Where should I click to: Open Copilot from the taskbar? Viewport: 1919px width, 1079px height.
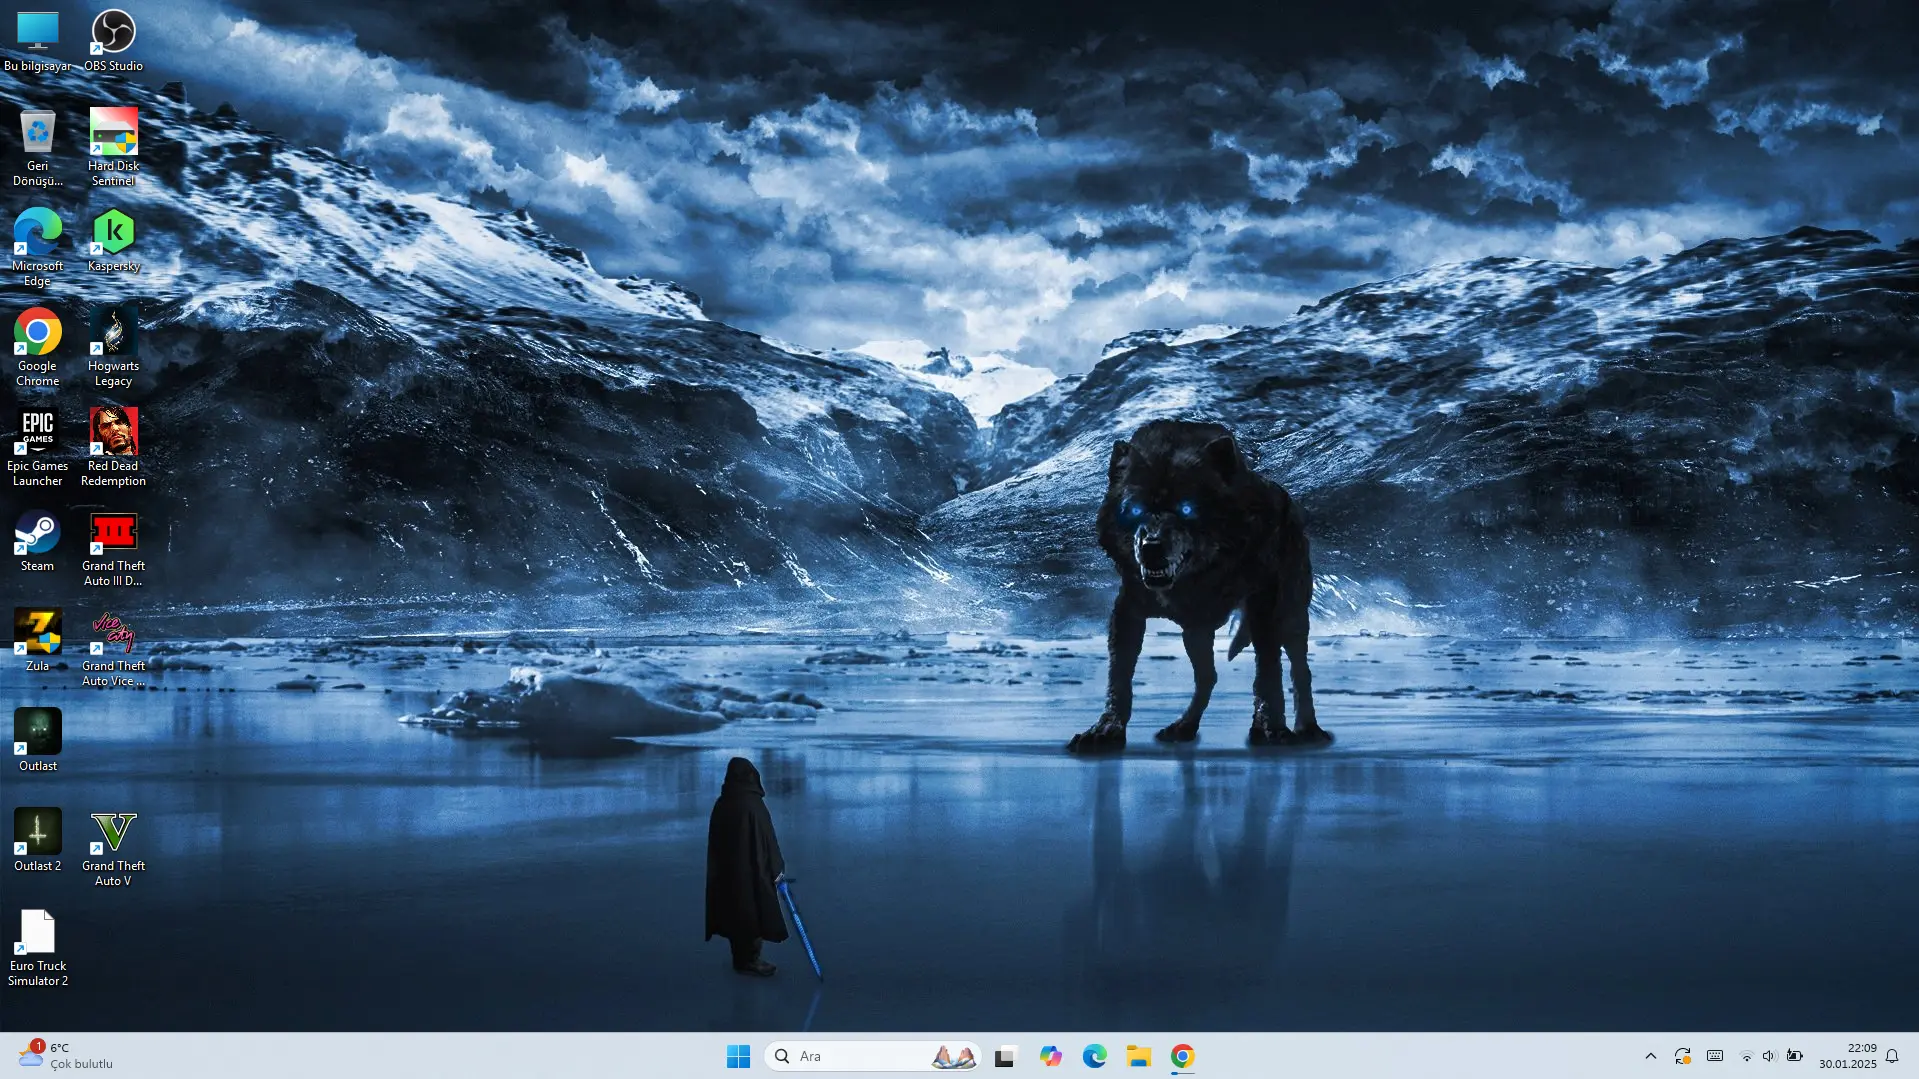pos(1050,1056)
